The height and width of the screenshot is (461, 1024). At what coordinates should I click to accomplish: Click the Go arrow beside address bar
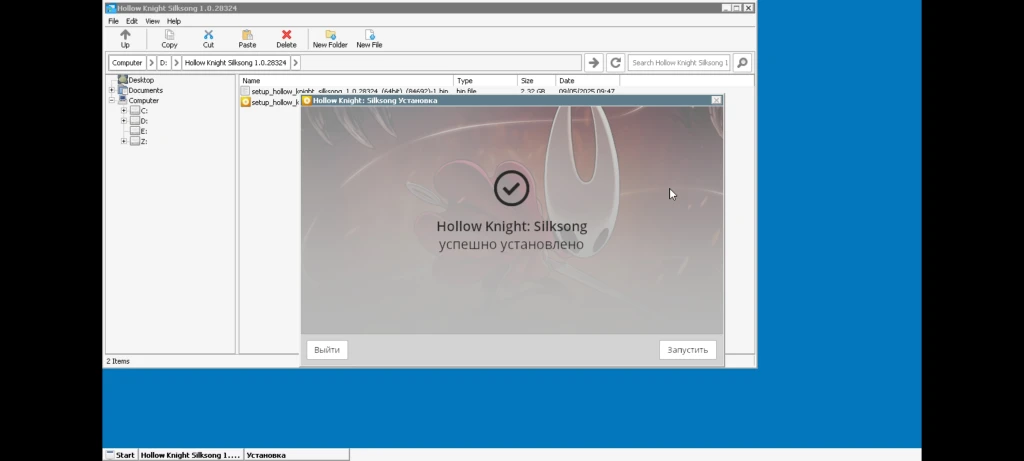593,63
